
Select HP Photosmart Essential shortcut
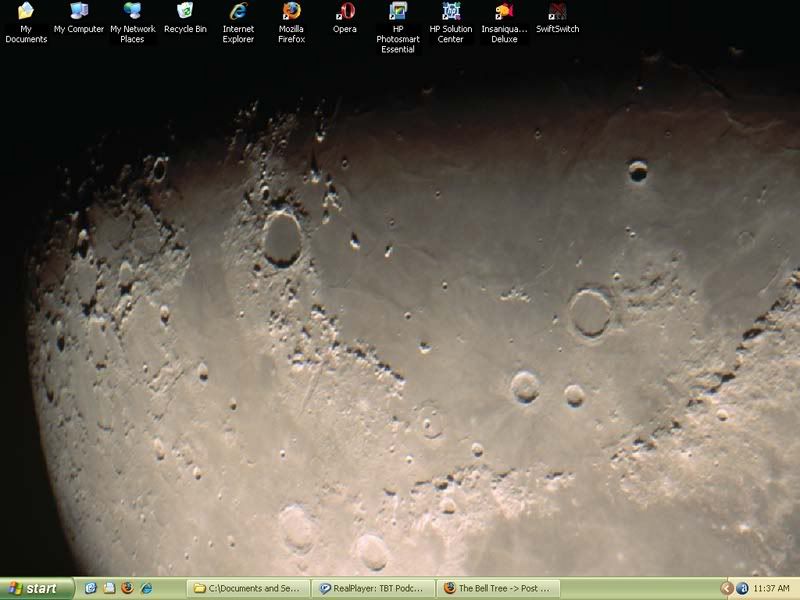pos(398,27)
